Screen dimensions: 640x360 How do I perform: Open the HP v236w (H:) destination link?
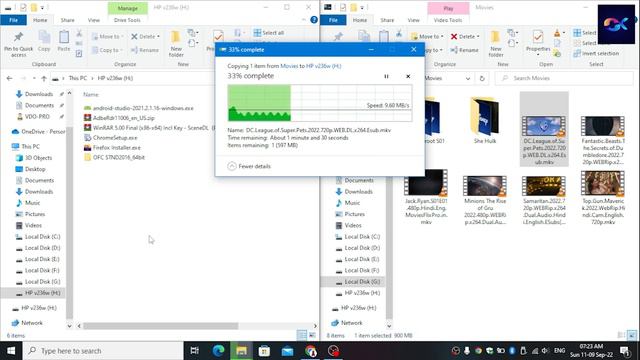click(x=324, y=66)
